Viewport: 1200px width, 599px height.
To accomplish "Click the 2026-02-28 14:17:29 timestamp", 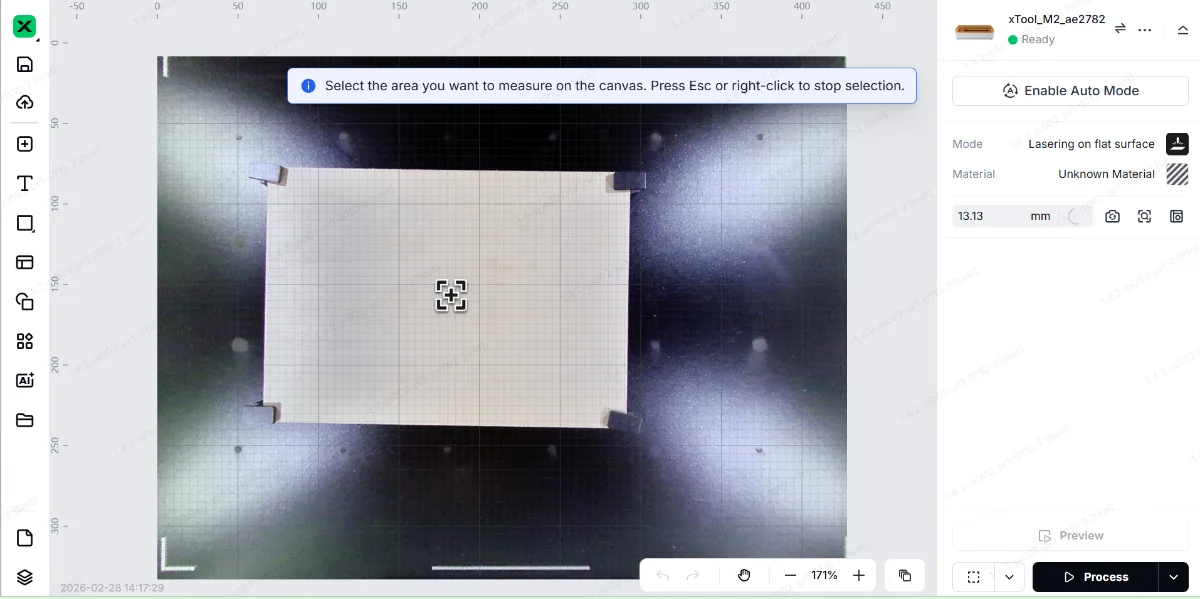I will coord(112,588).
